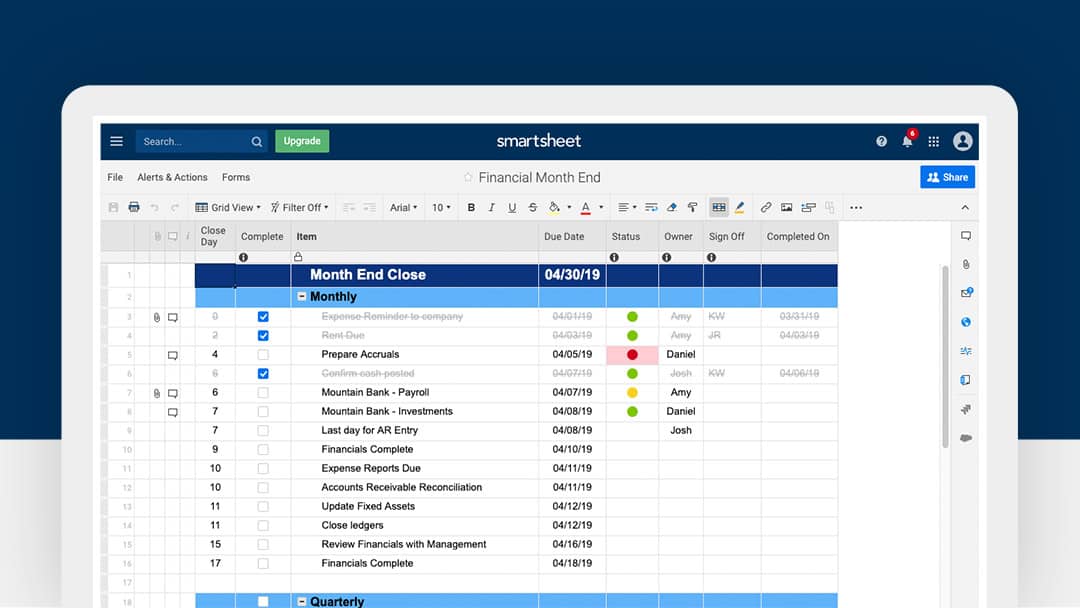Viewport: 1080px width, 608px height.
Task: Open the Alerts & Actions menu
Action: point(171,177)
